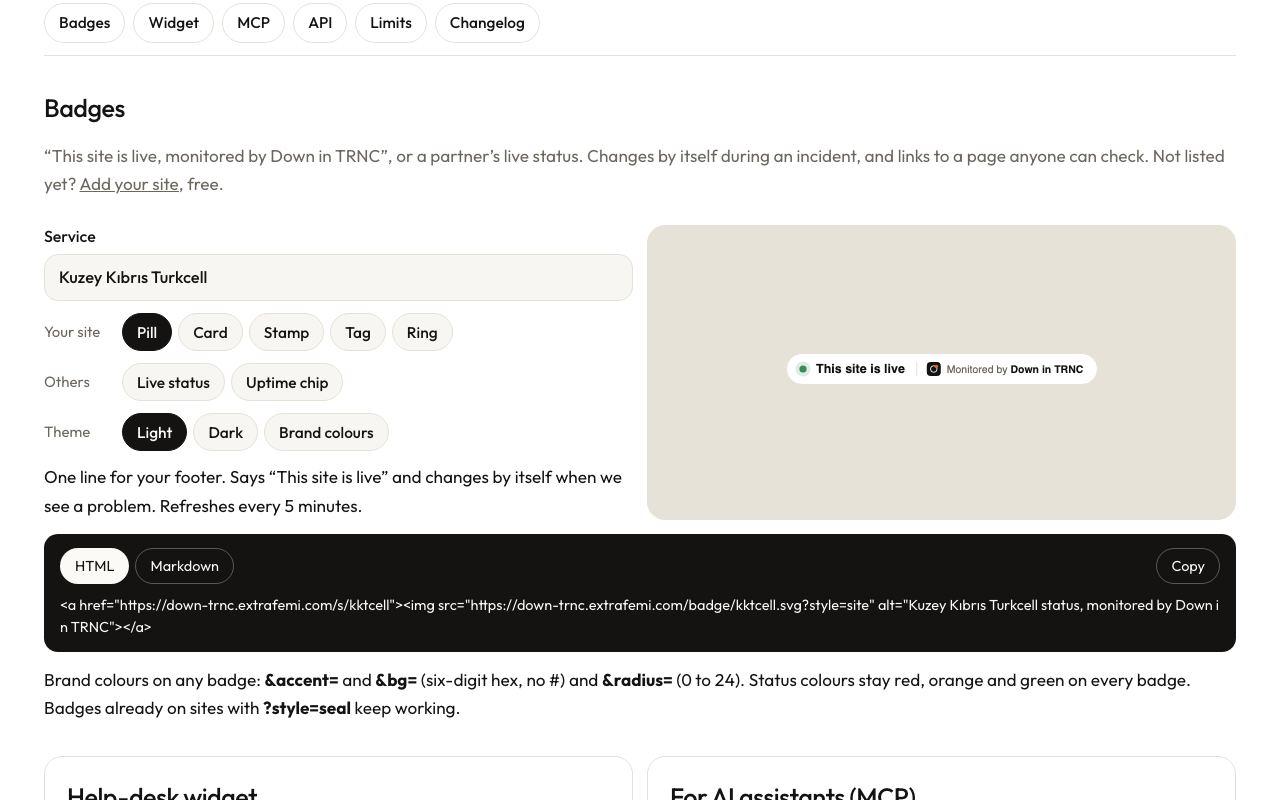Open the API section pill
This screenshot has height=800, width=1280.
(x=320, y=23)
